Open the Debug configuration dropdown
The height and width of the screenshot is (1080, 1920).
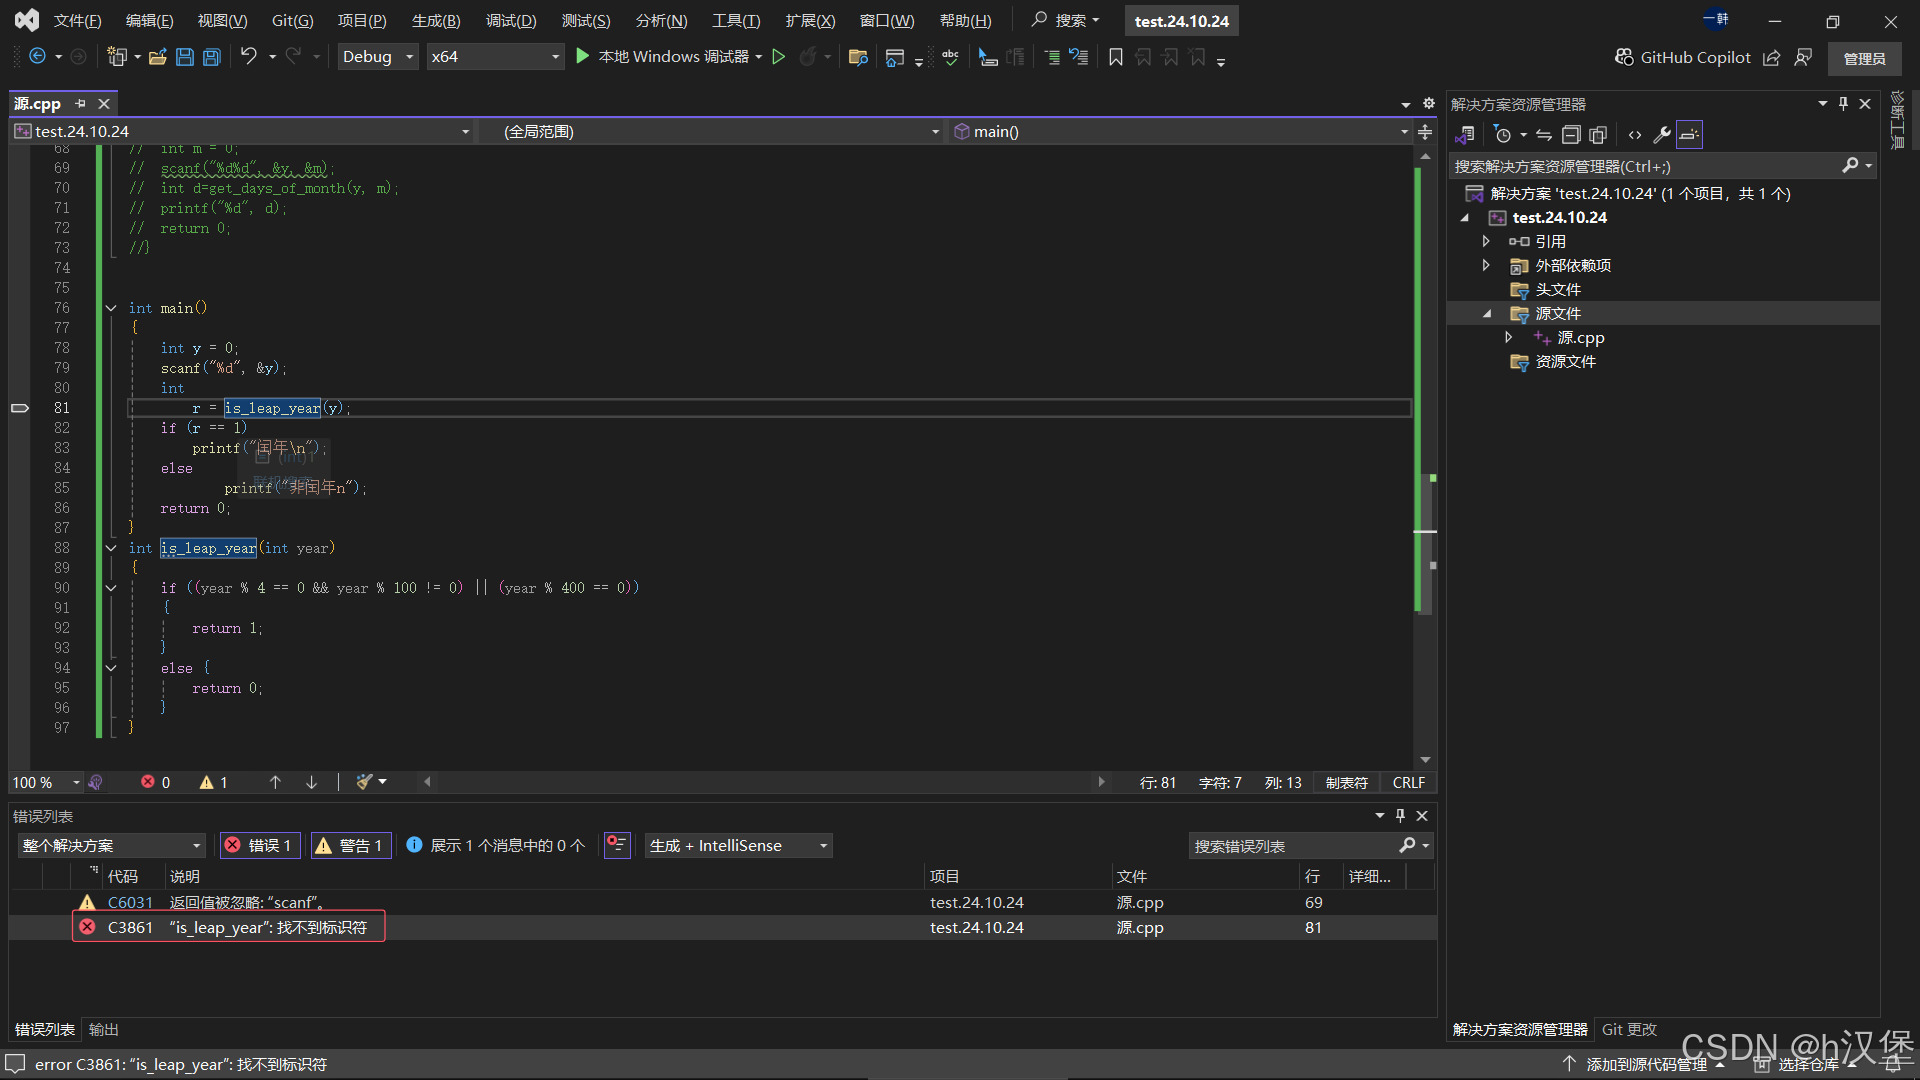coord(378,57)
